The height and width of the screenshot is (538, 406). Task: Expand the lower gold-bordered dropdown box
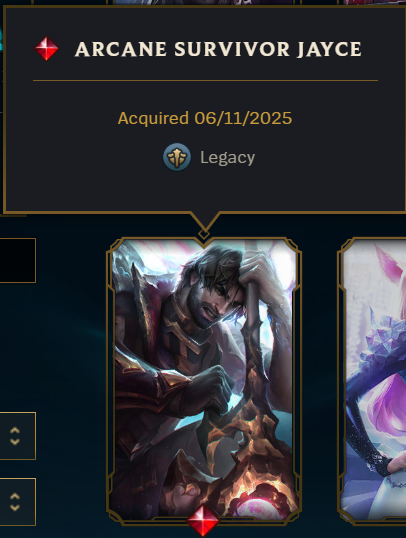point(18,502)
